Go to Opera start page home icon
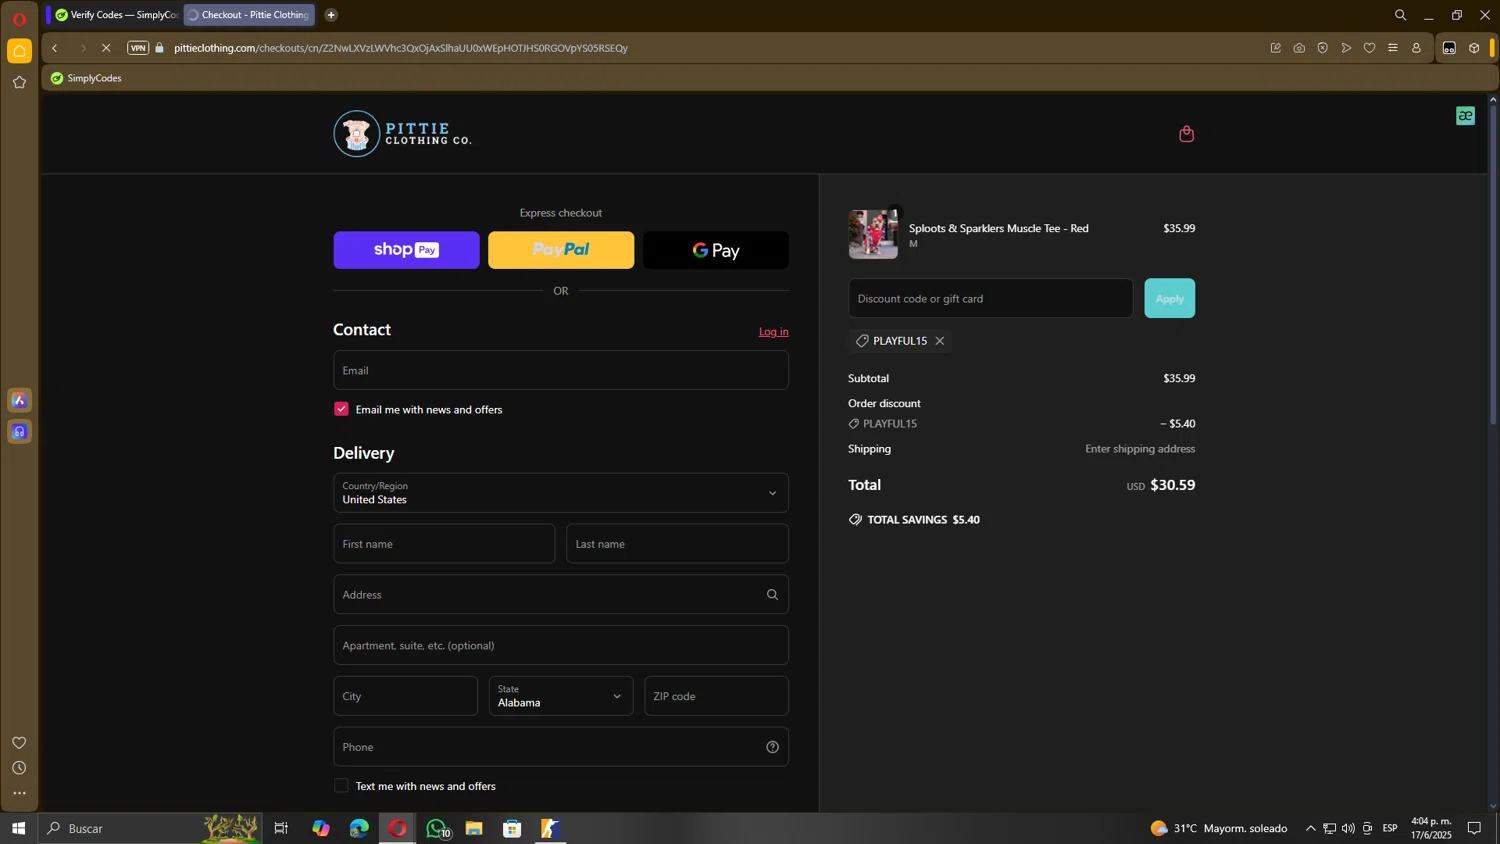This screenshot has height=844, width=1500. pyautogui.click(x=19, y=51)
